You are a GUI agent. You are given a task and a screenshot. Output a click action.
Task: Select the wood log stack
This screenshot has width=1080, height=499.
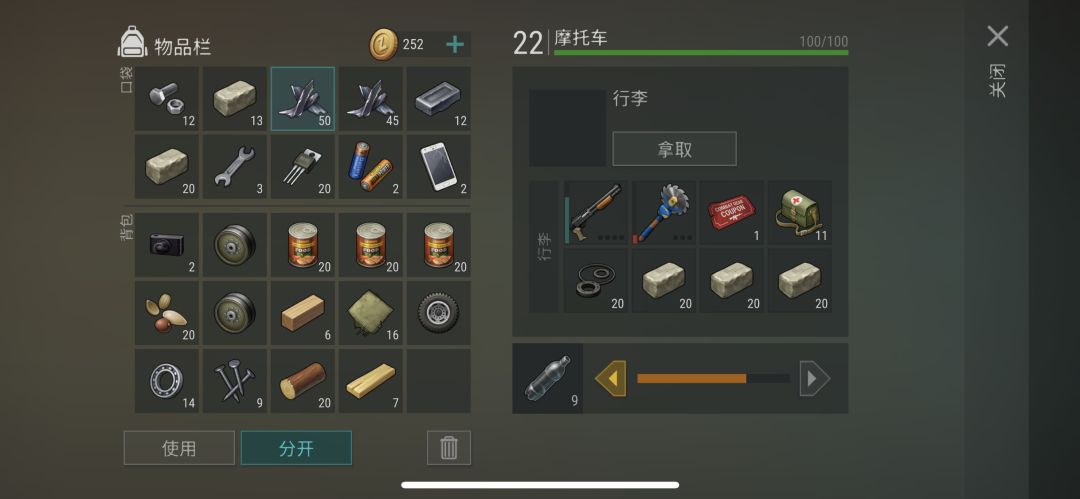[x=302, y=380]
